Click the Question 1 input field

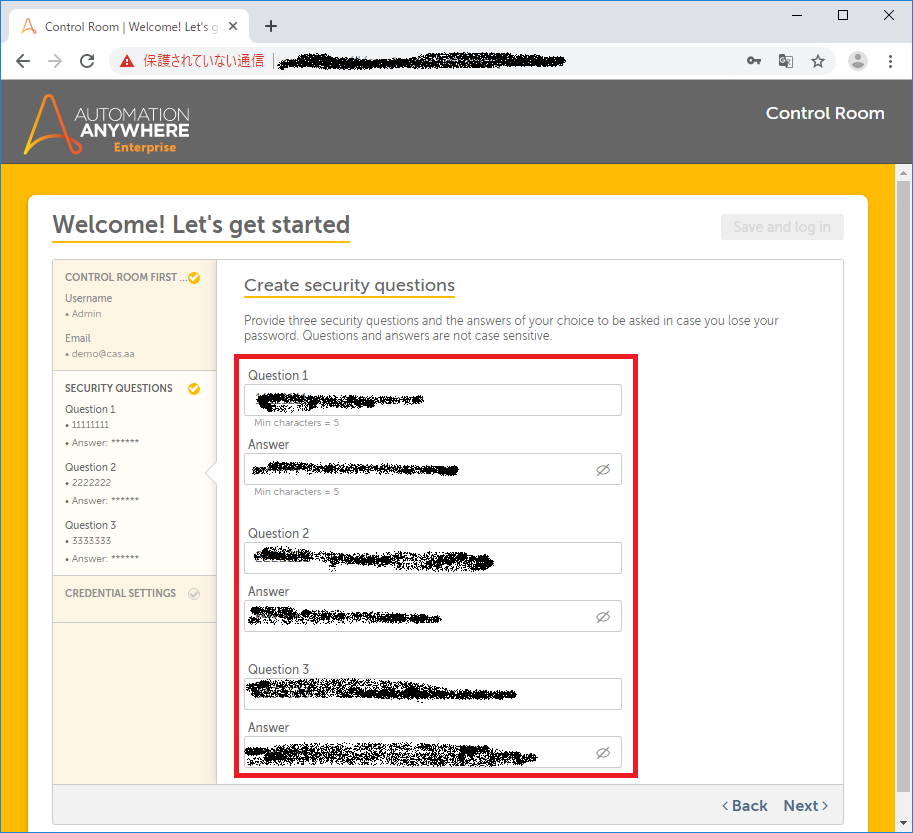433,400
